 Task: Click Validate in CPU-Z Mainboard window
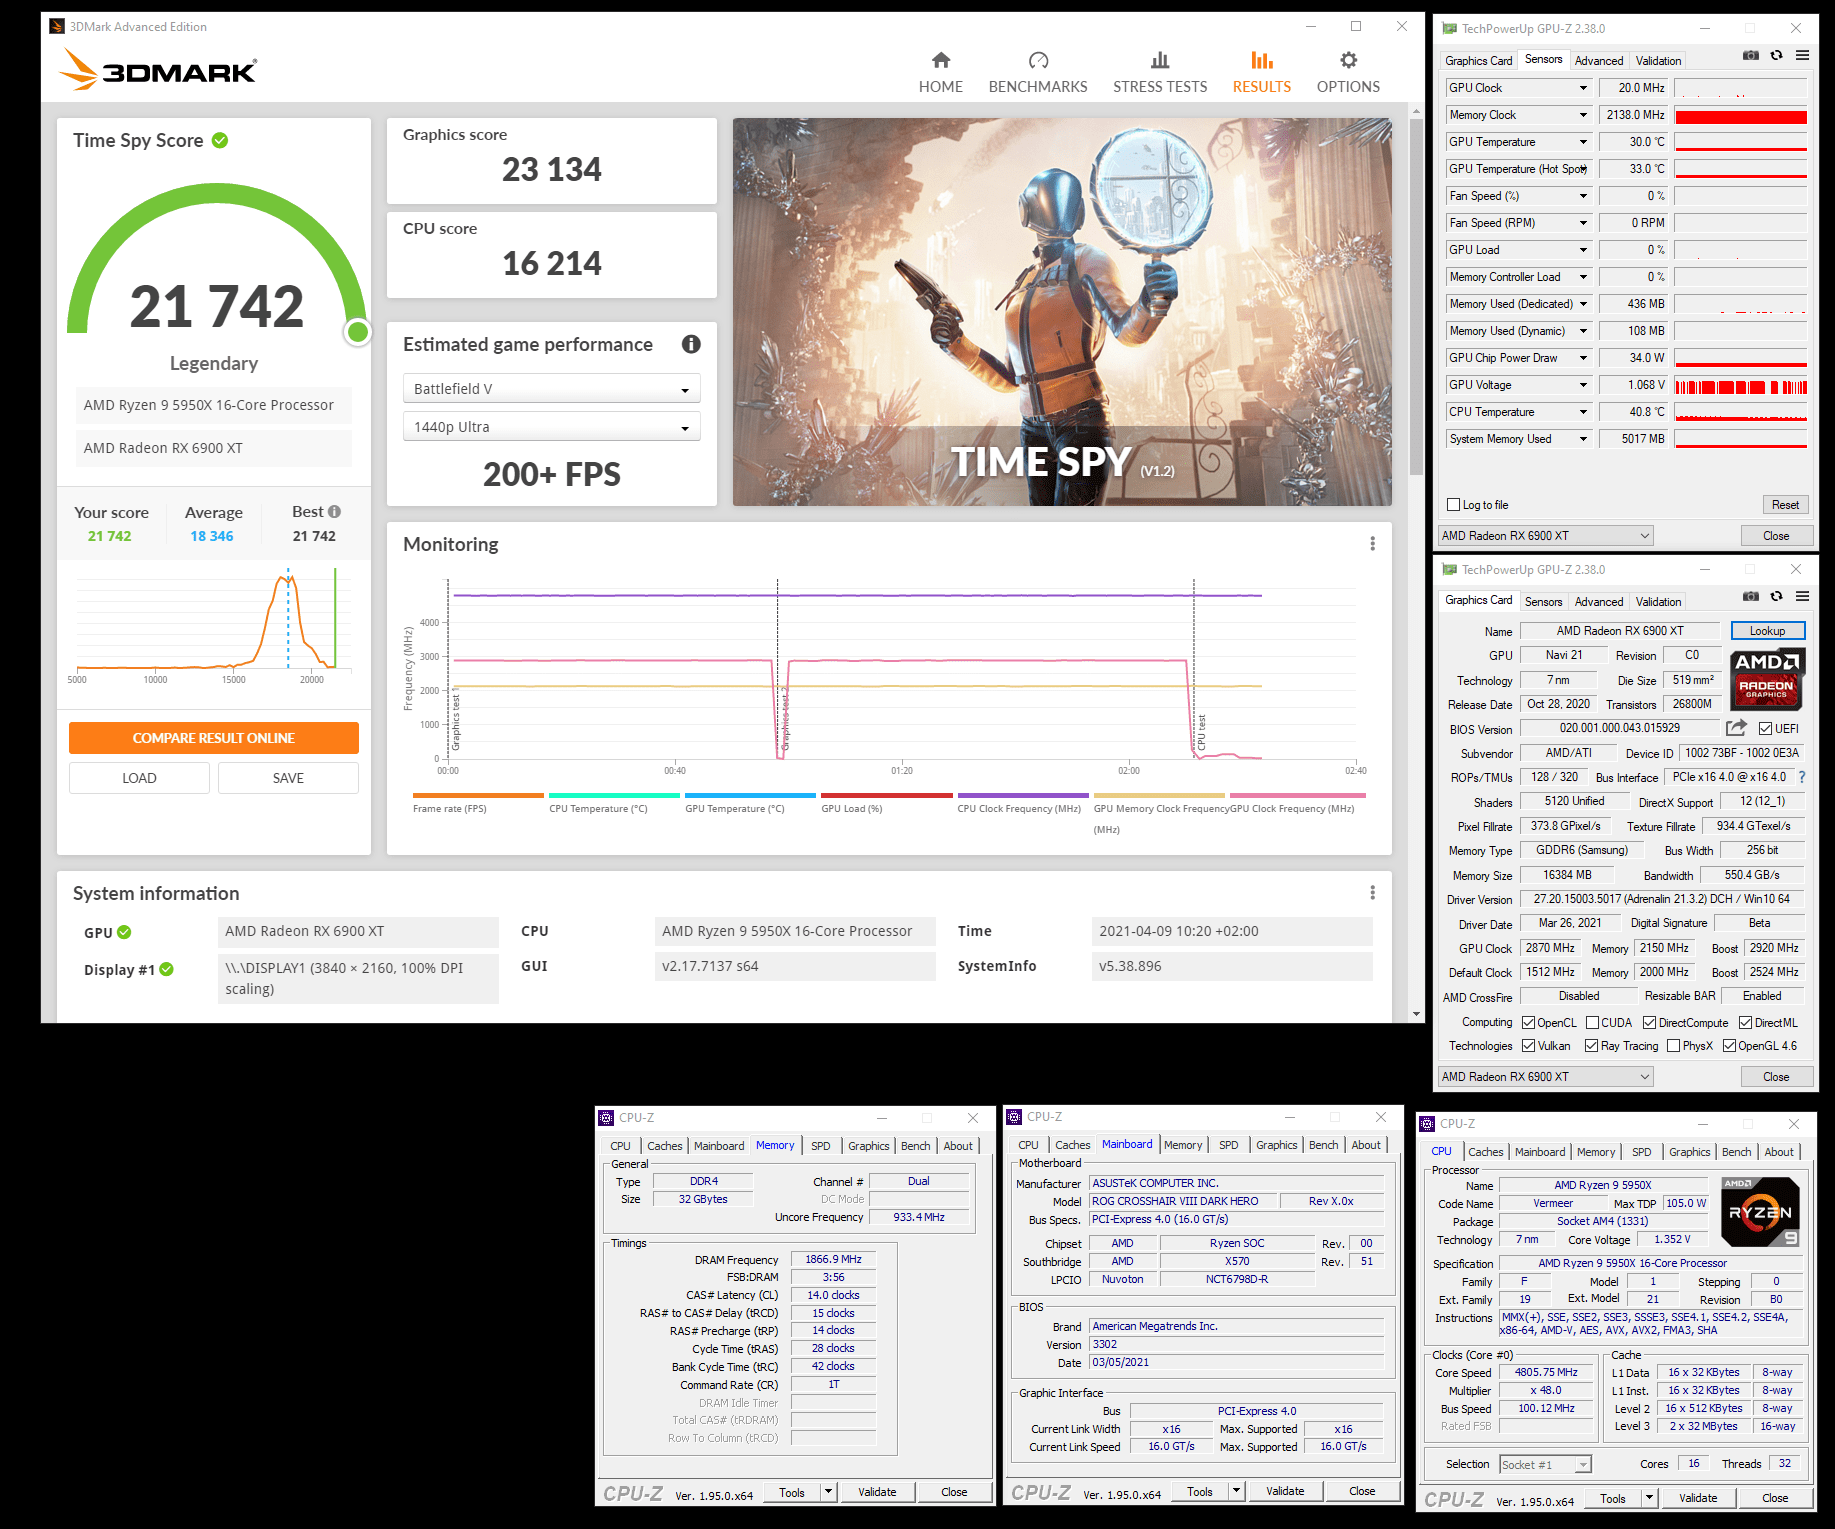click(1285, 1491)
